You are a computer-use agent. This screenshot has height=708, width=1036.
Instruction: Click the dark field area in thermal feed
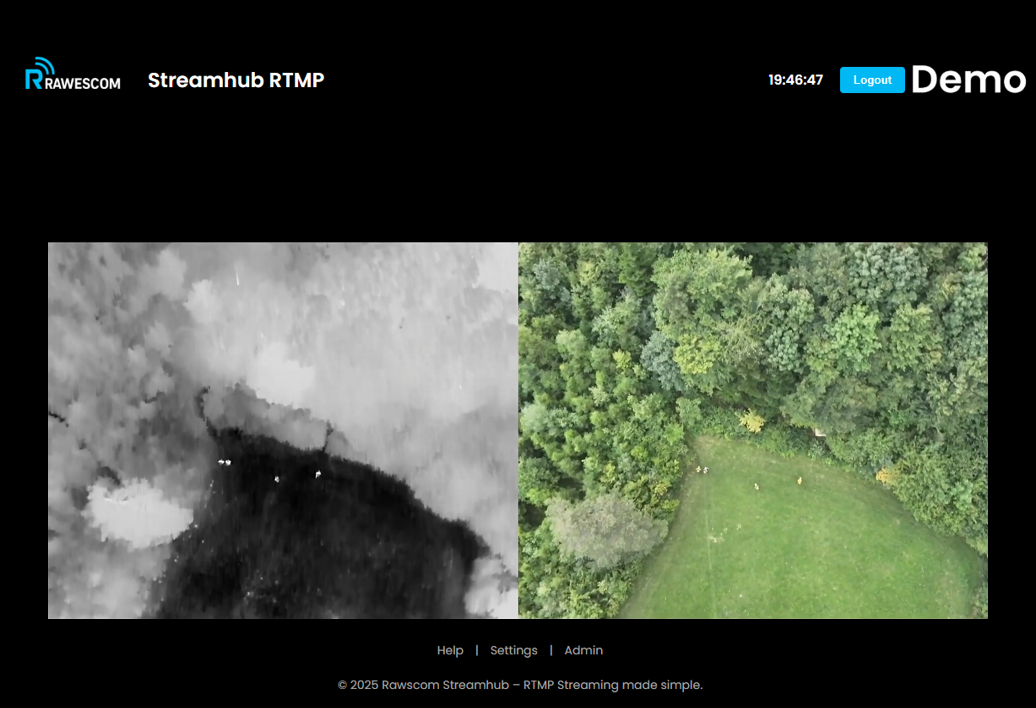click(x=320, y=550)
